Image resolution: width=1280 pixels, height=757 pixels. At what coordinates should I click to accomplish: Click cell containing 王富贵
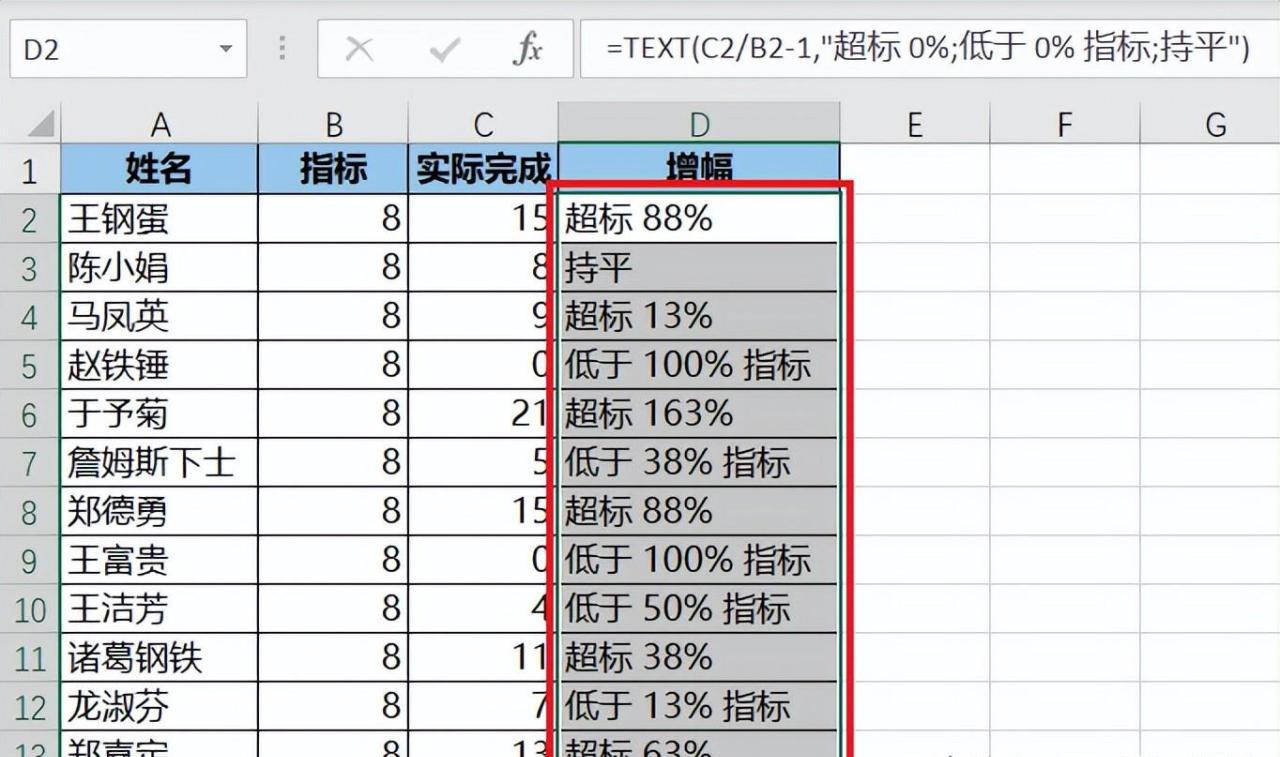click(x=160, y=560)
